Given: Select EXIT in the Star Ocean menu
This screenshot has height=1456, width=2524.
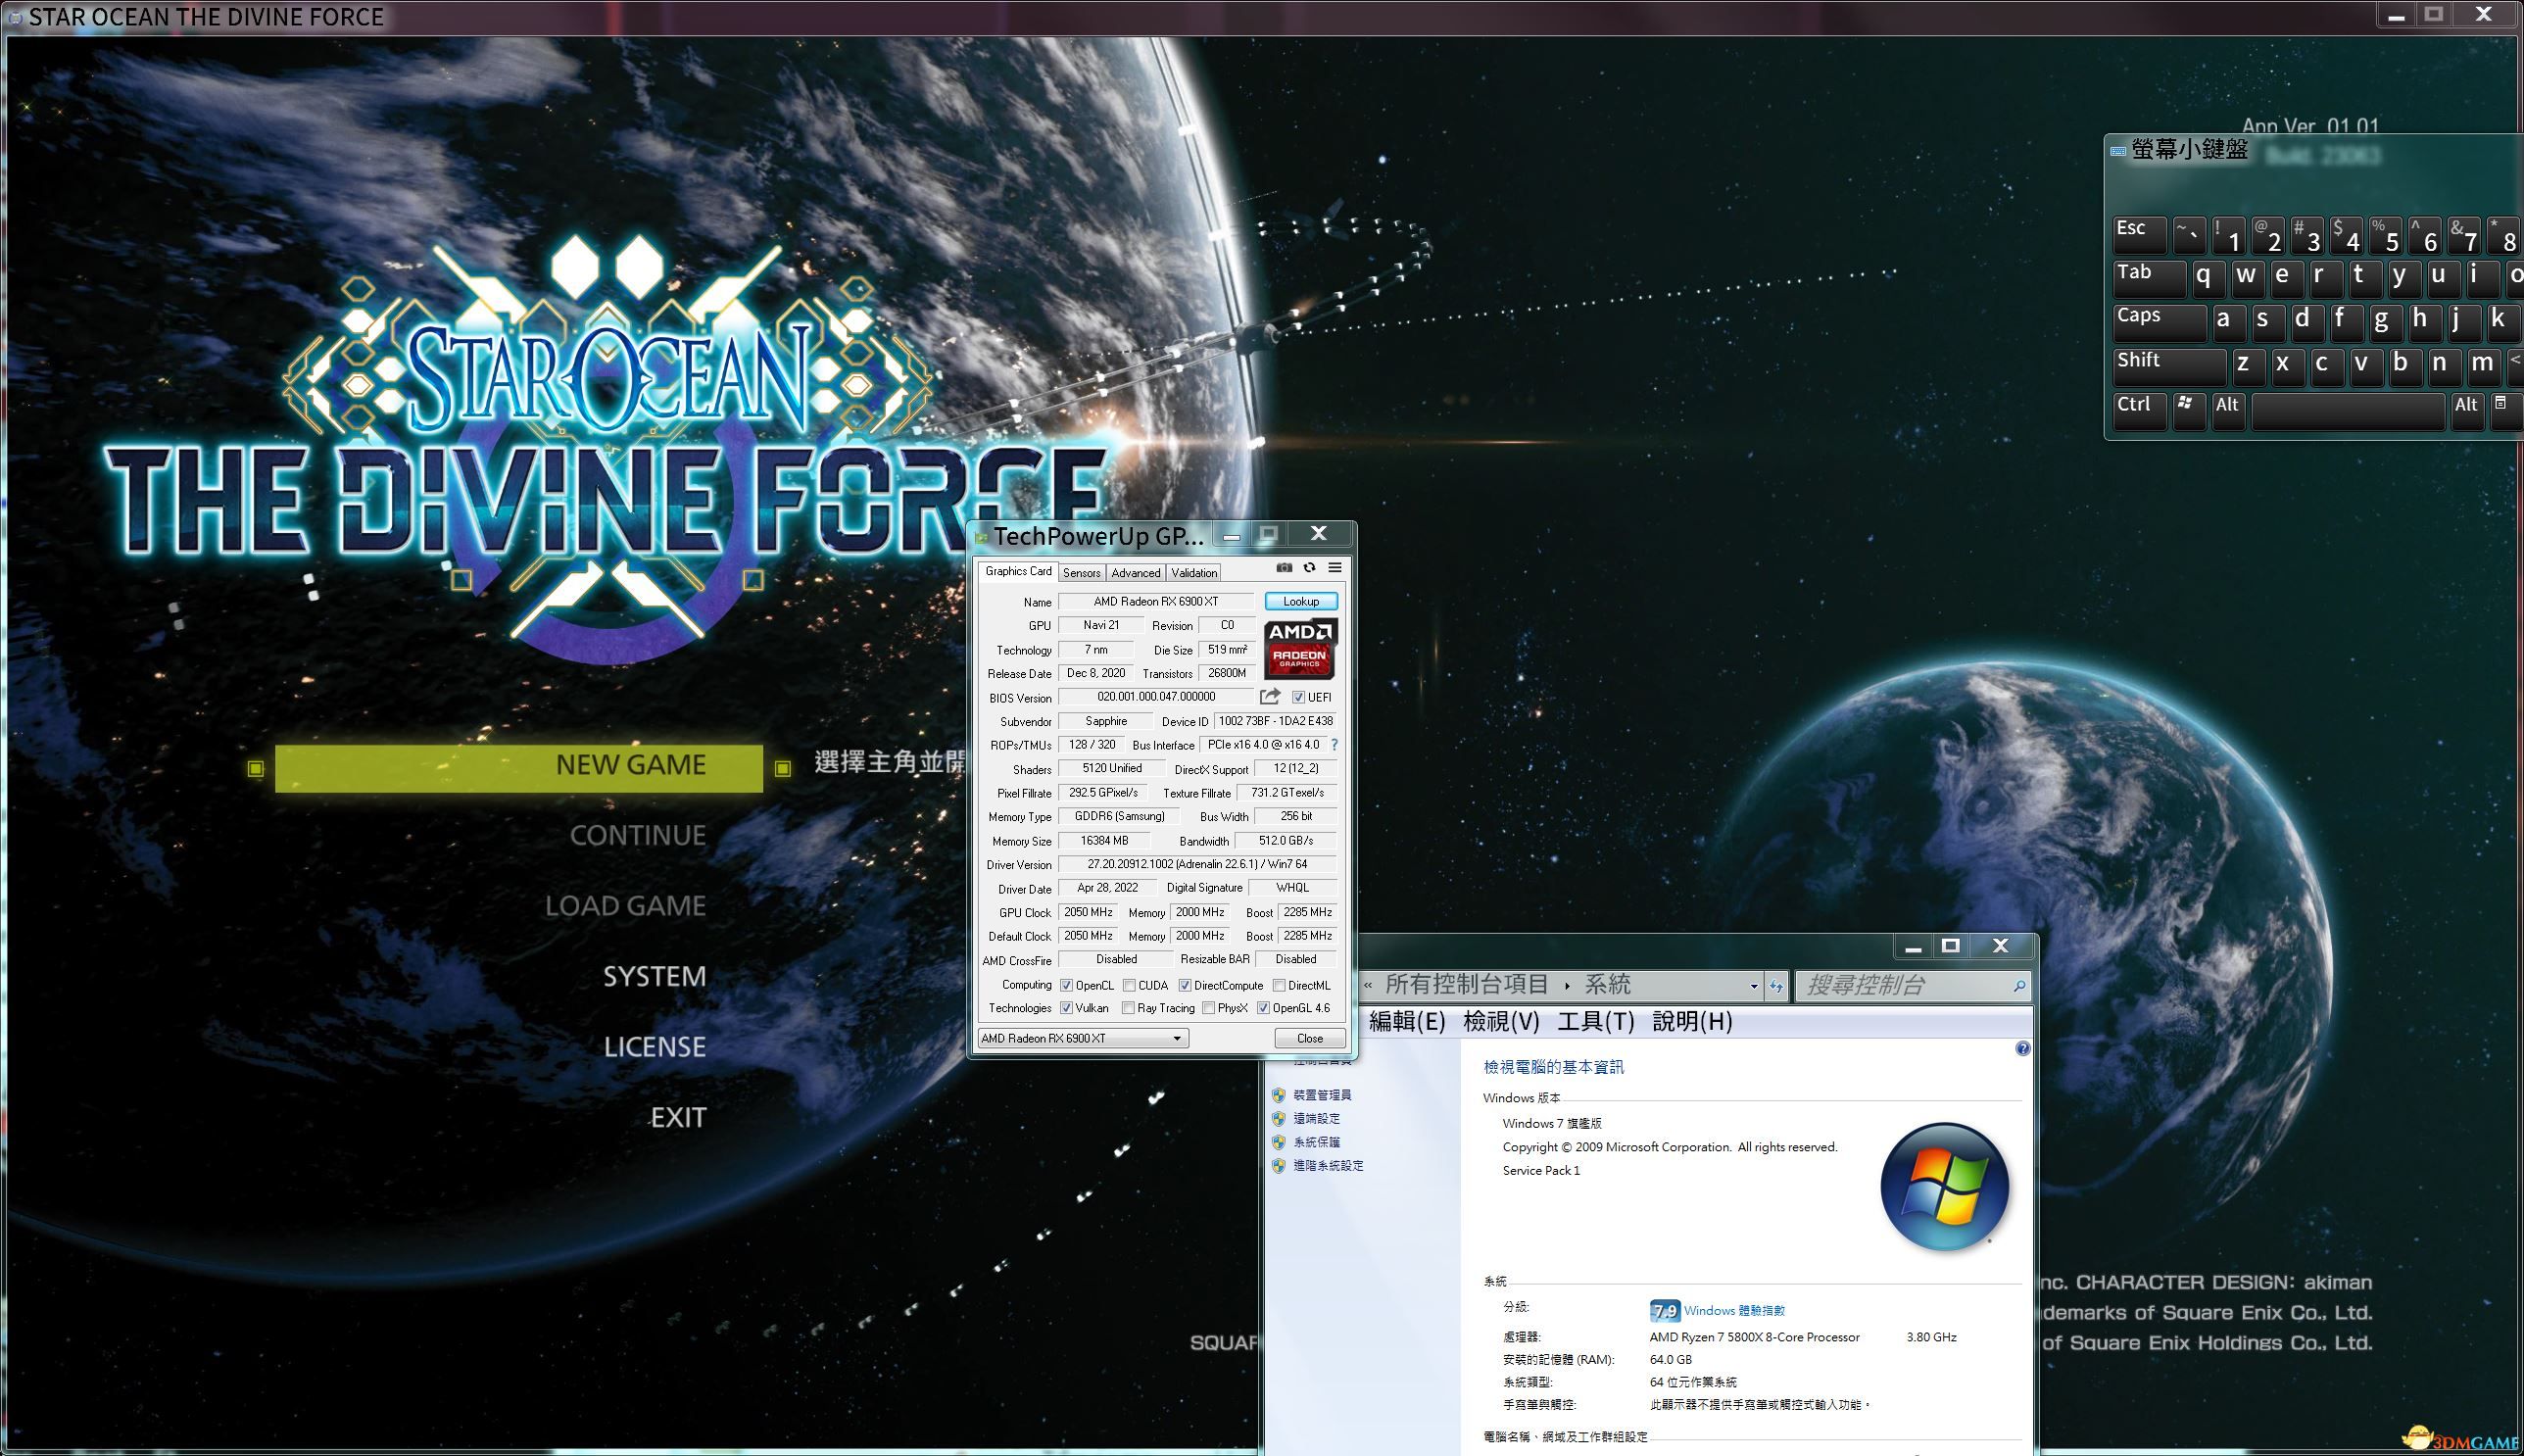Looking at the screenshot, I should 678,1118.
